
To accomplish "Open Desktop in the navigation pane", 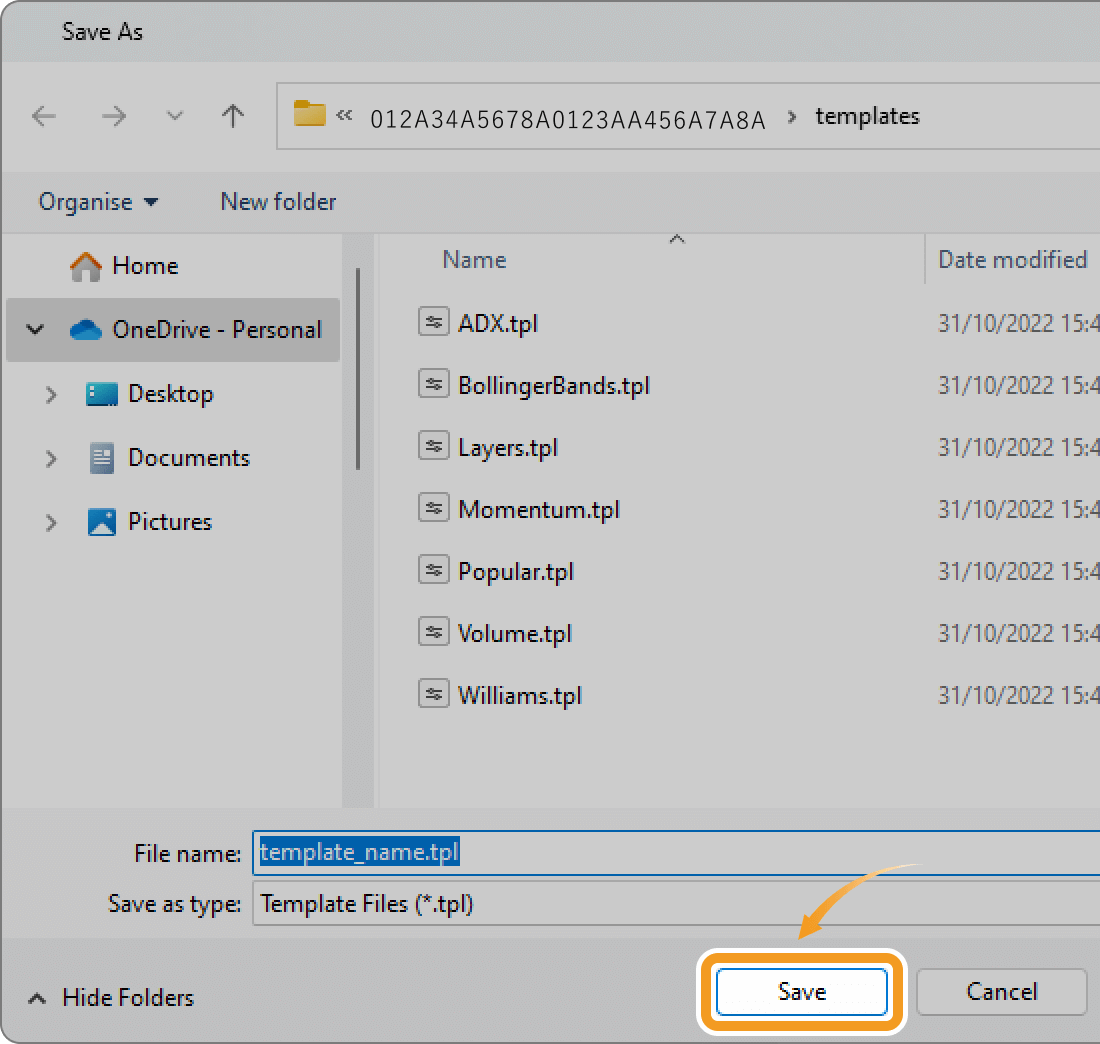I will tap(170, 394).
